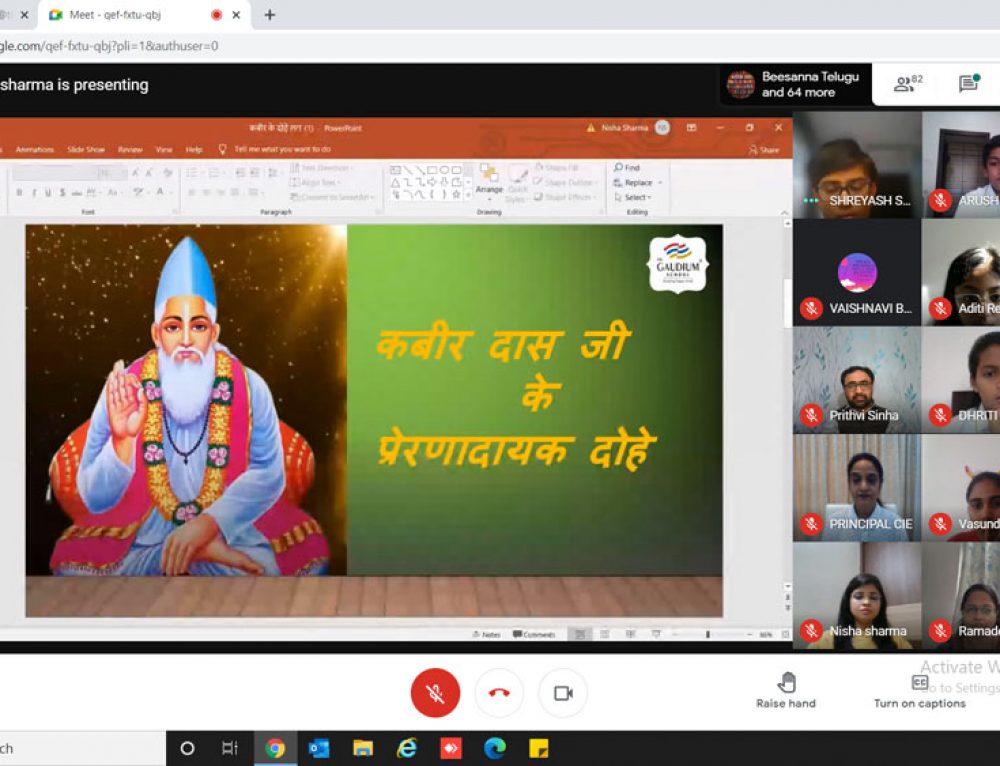This screenshot has height=766, width=1000.
Task: Open the Review ribbon tab
Action: point(130,149)
